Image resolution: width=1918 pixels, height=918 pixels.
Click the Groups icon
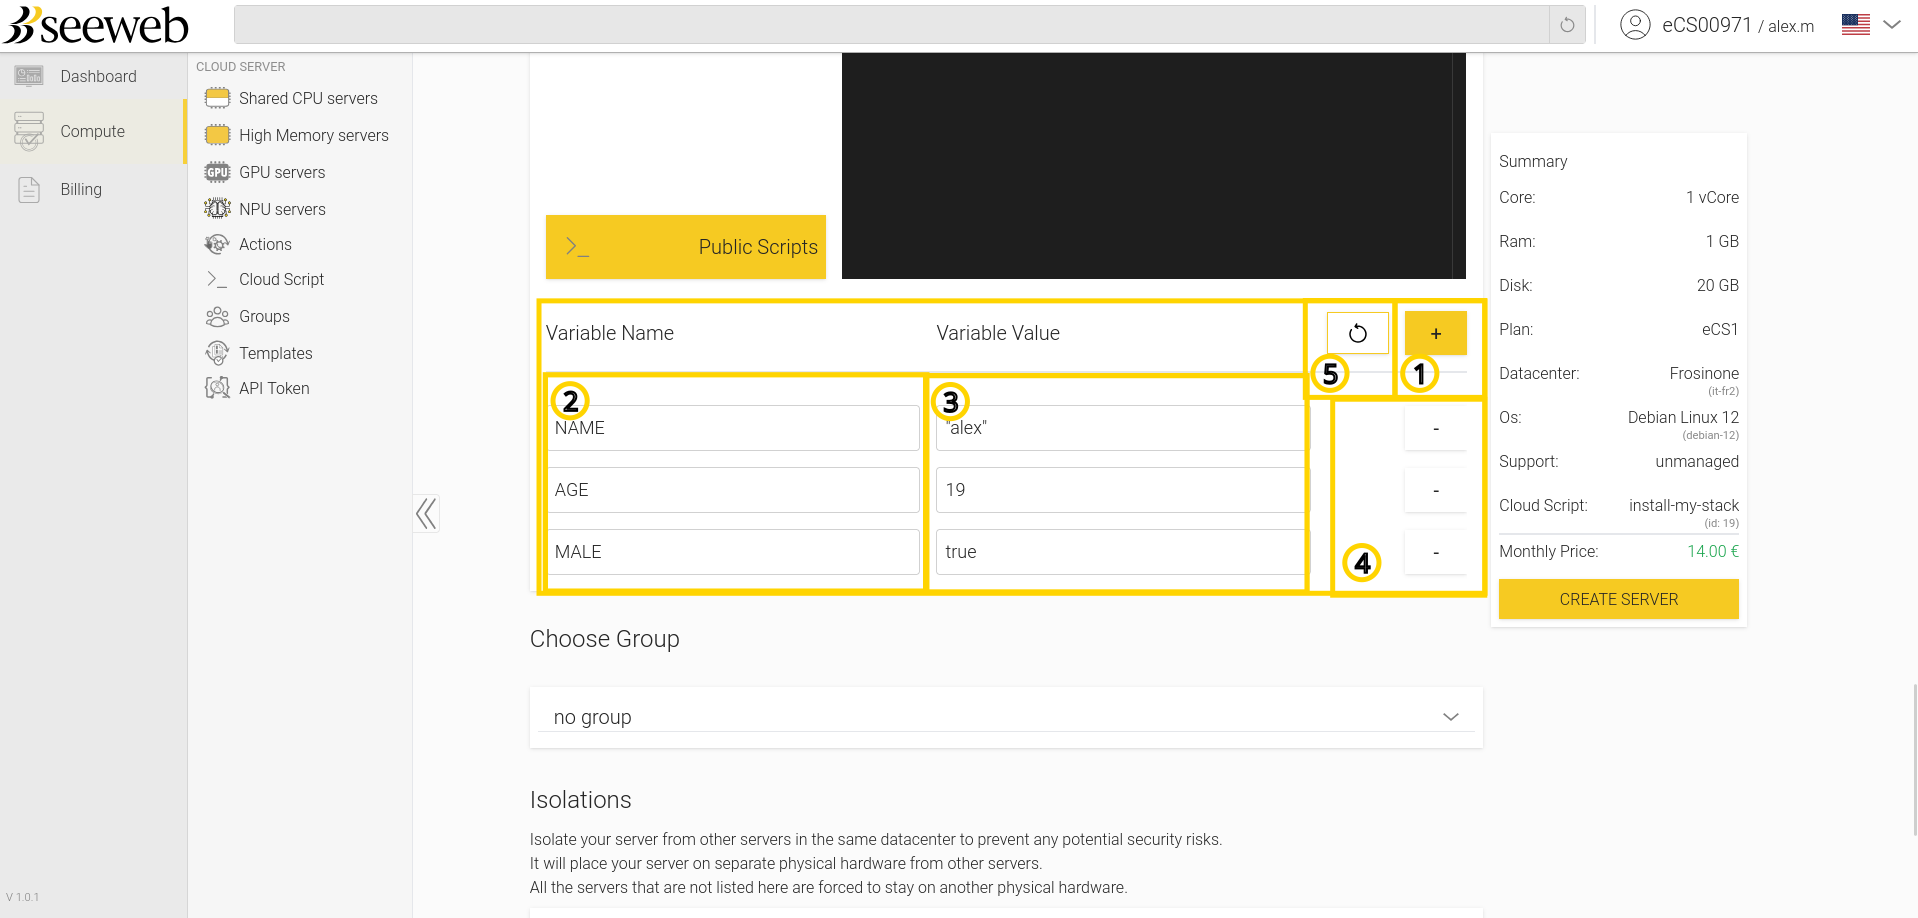coord(217,316)
